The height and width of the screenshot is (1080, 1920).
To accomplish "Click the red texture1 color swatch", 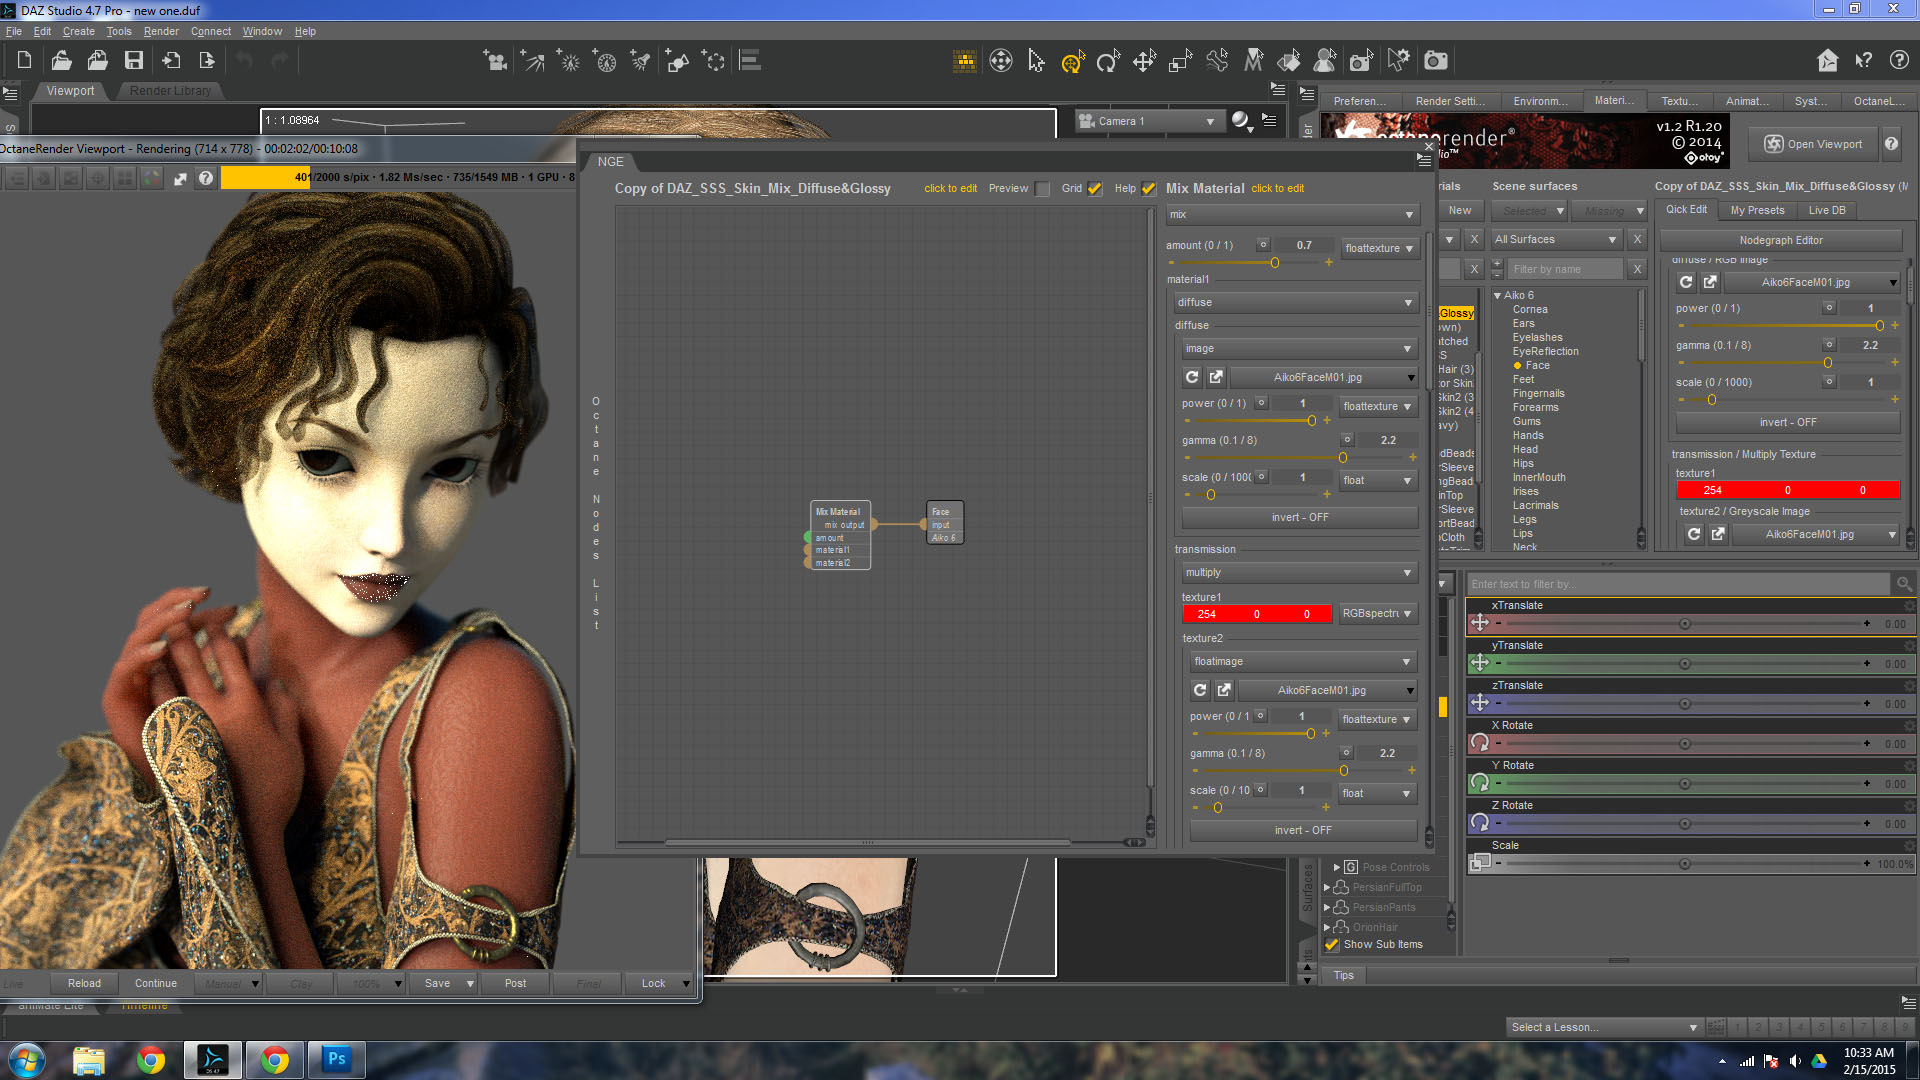I will coord(1256,614).
